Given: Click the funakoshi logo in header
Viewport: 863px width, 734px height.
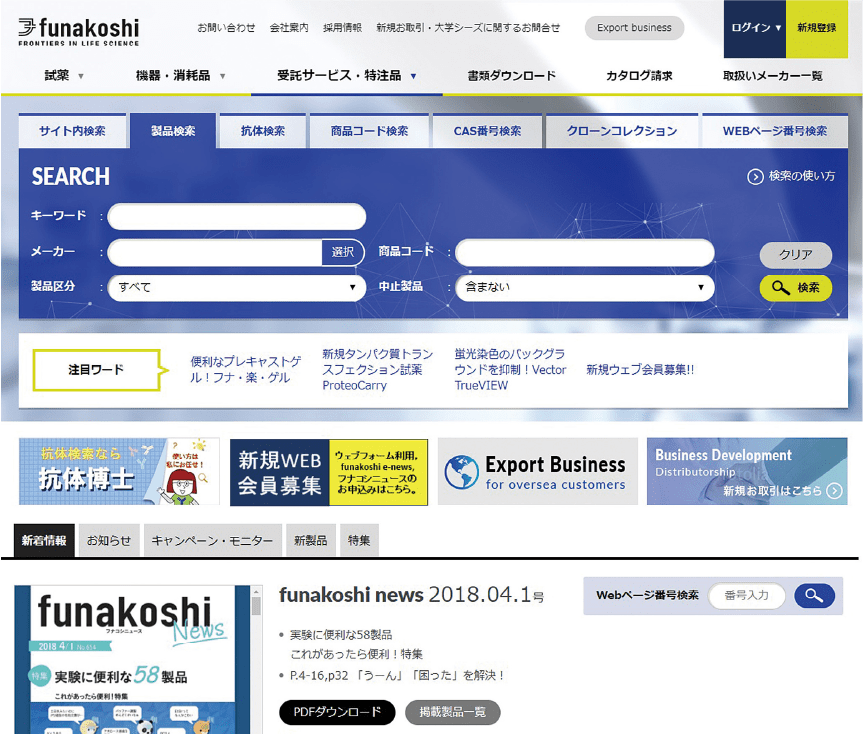Looking at the screenshot, I should click(78, 30).
